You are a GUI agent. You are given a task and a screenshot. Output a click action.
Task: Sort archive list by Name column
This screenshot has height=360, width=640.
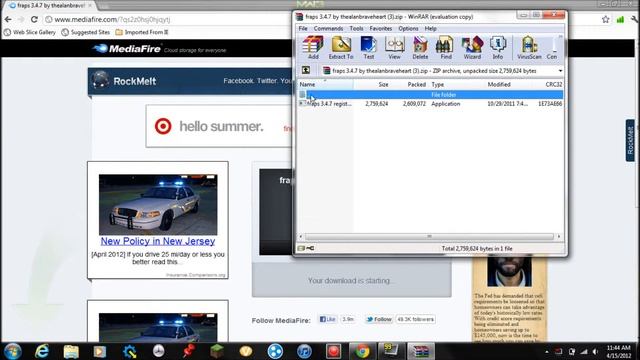[x=325, y=84]
